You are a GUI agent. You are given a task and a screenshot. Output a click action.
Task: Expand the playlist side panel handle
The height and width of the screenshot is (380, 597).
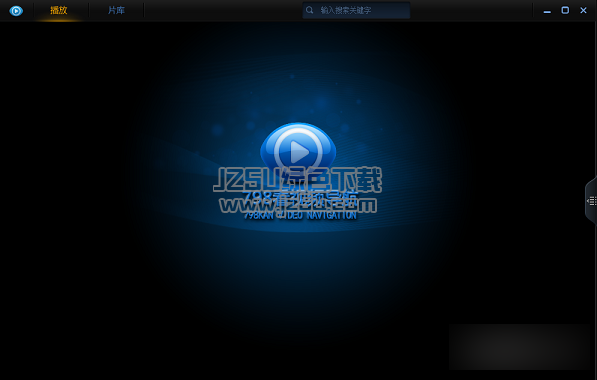click(x=591, y=201)
